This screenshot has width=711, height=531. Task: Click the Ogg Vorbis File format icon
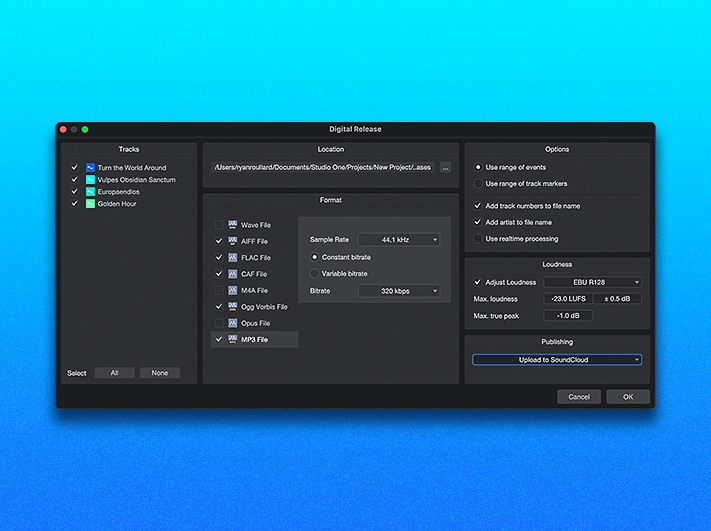tap(233, 307)
